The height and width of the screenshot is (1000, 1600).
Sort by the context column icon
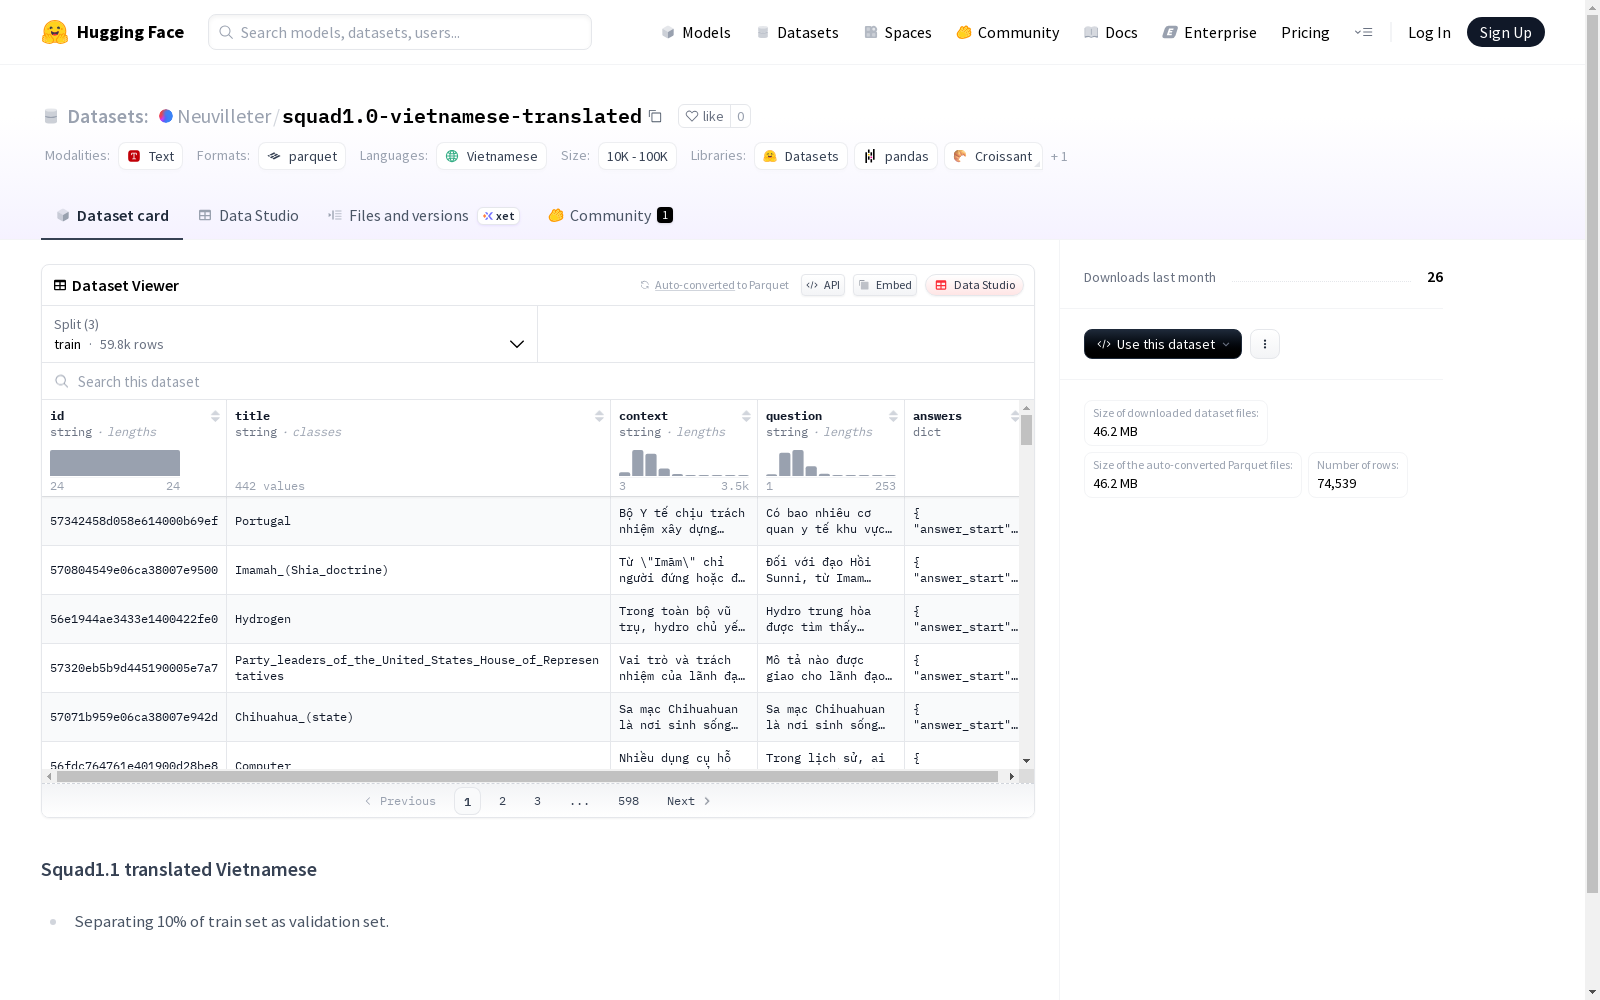pos(746,416)
